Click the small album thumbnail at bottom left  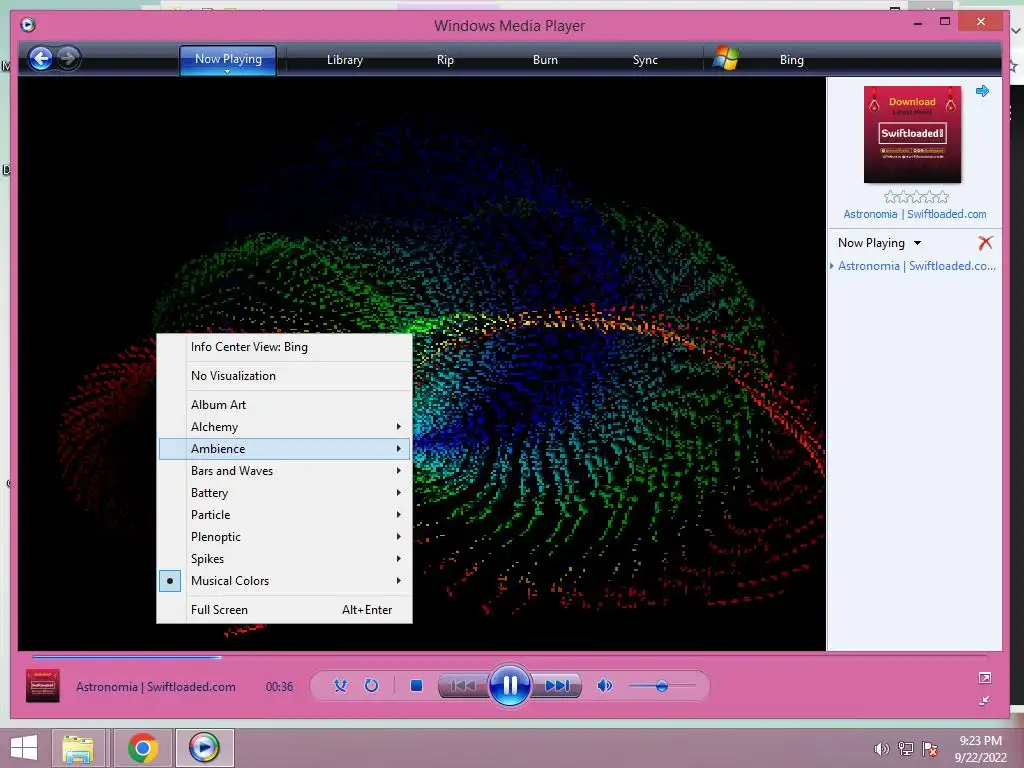[42, 686]
